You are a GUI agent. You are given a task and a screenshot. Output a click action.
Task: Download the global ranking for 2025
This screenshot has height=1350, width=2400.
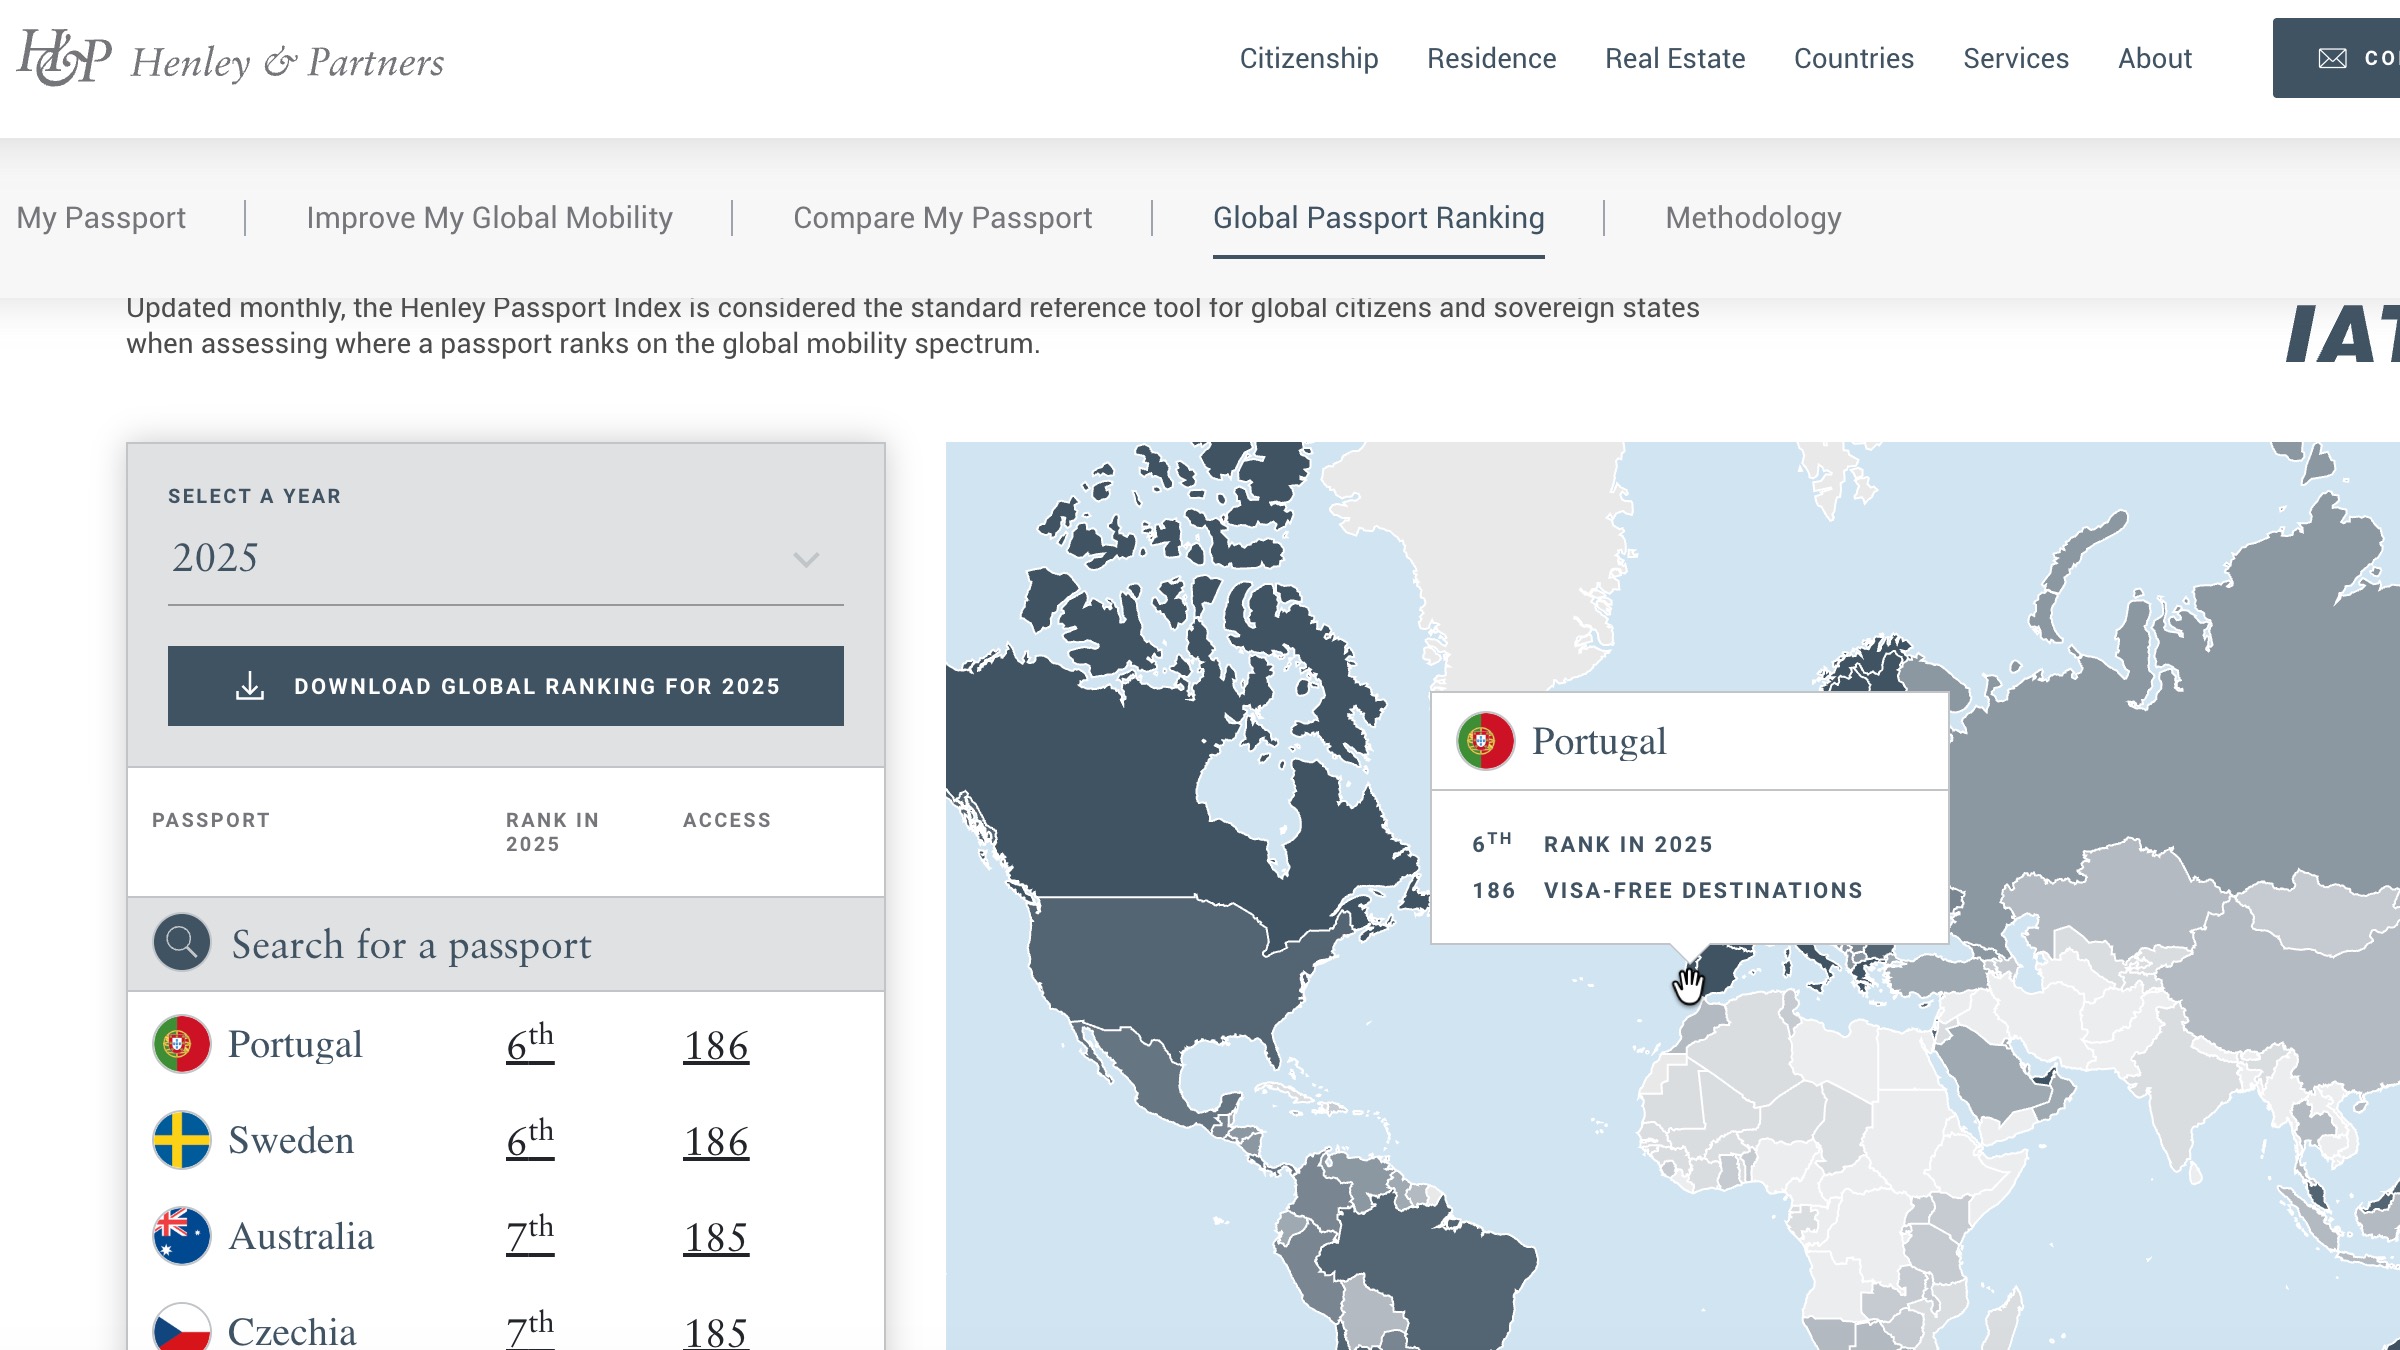click(x=535, y=686)
